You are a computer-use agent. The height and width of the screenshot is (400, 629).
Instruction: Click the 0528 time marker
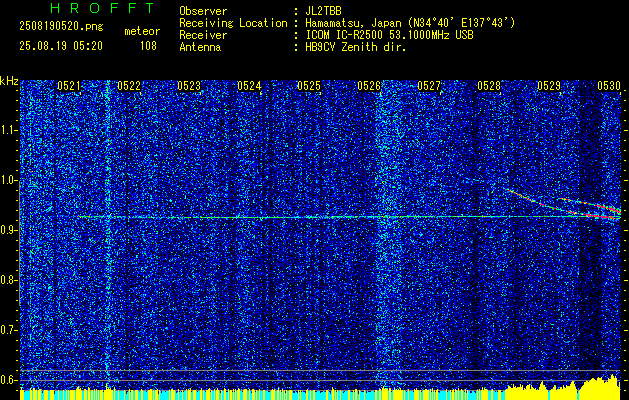pos(489,86)
